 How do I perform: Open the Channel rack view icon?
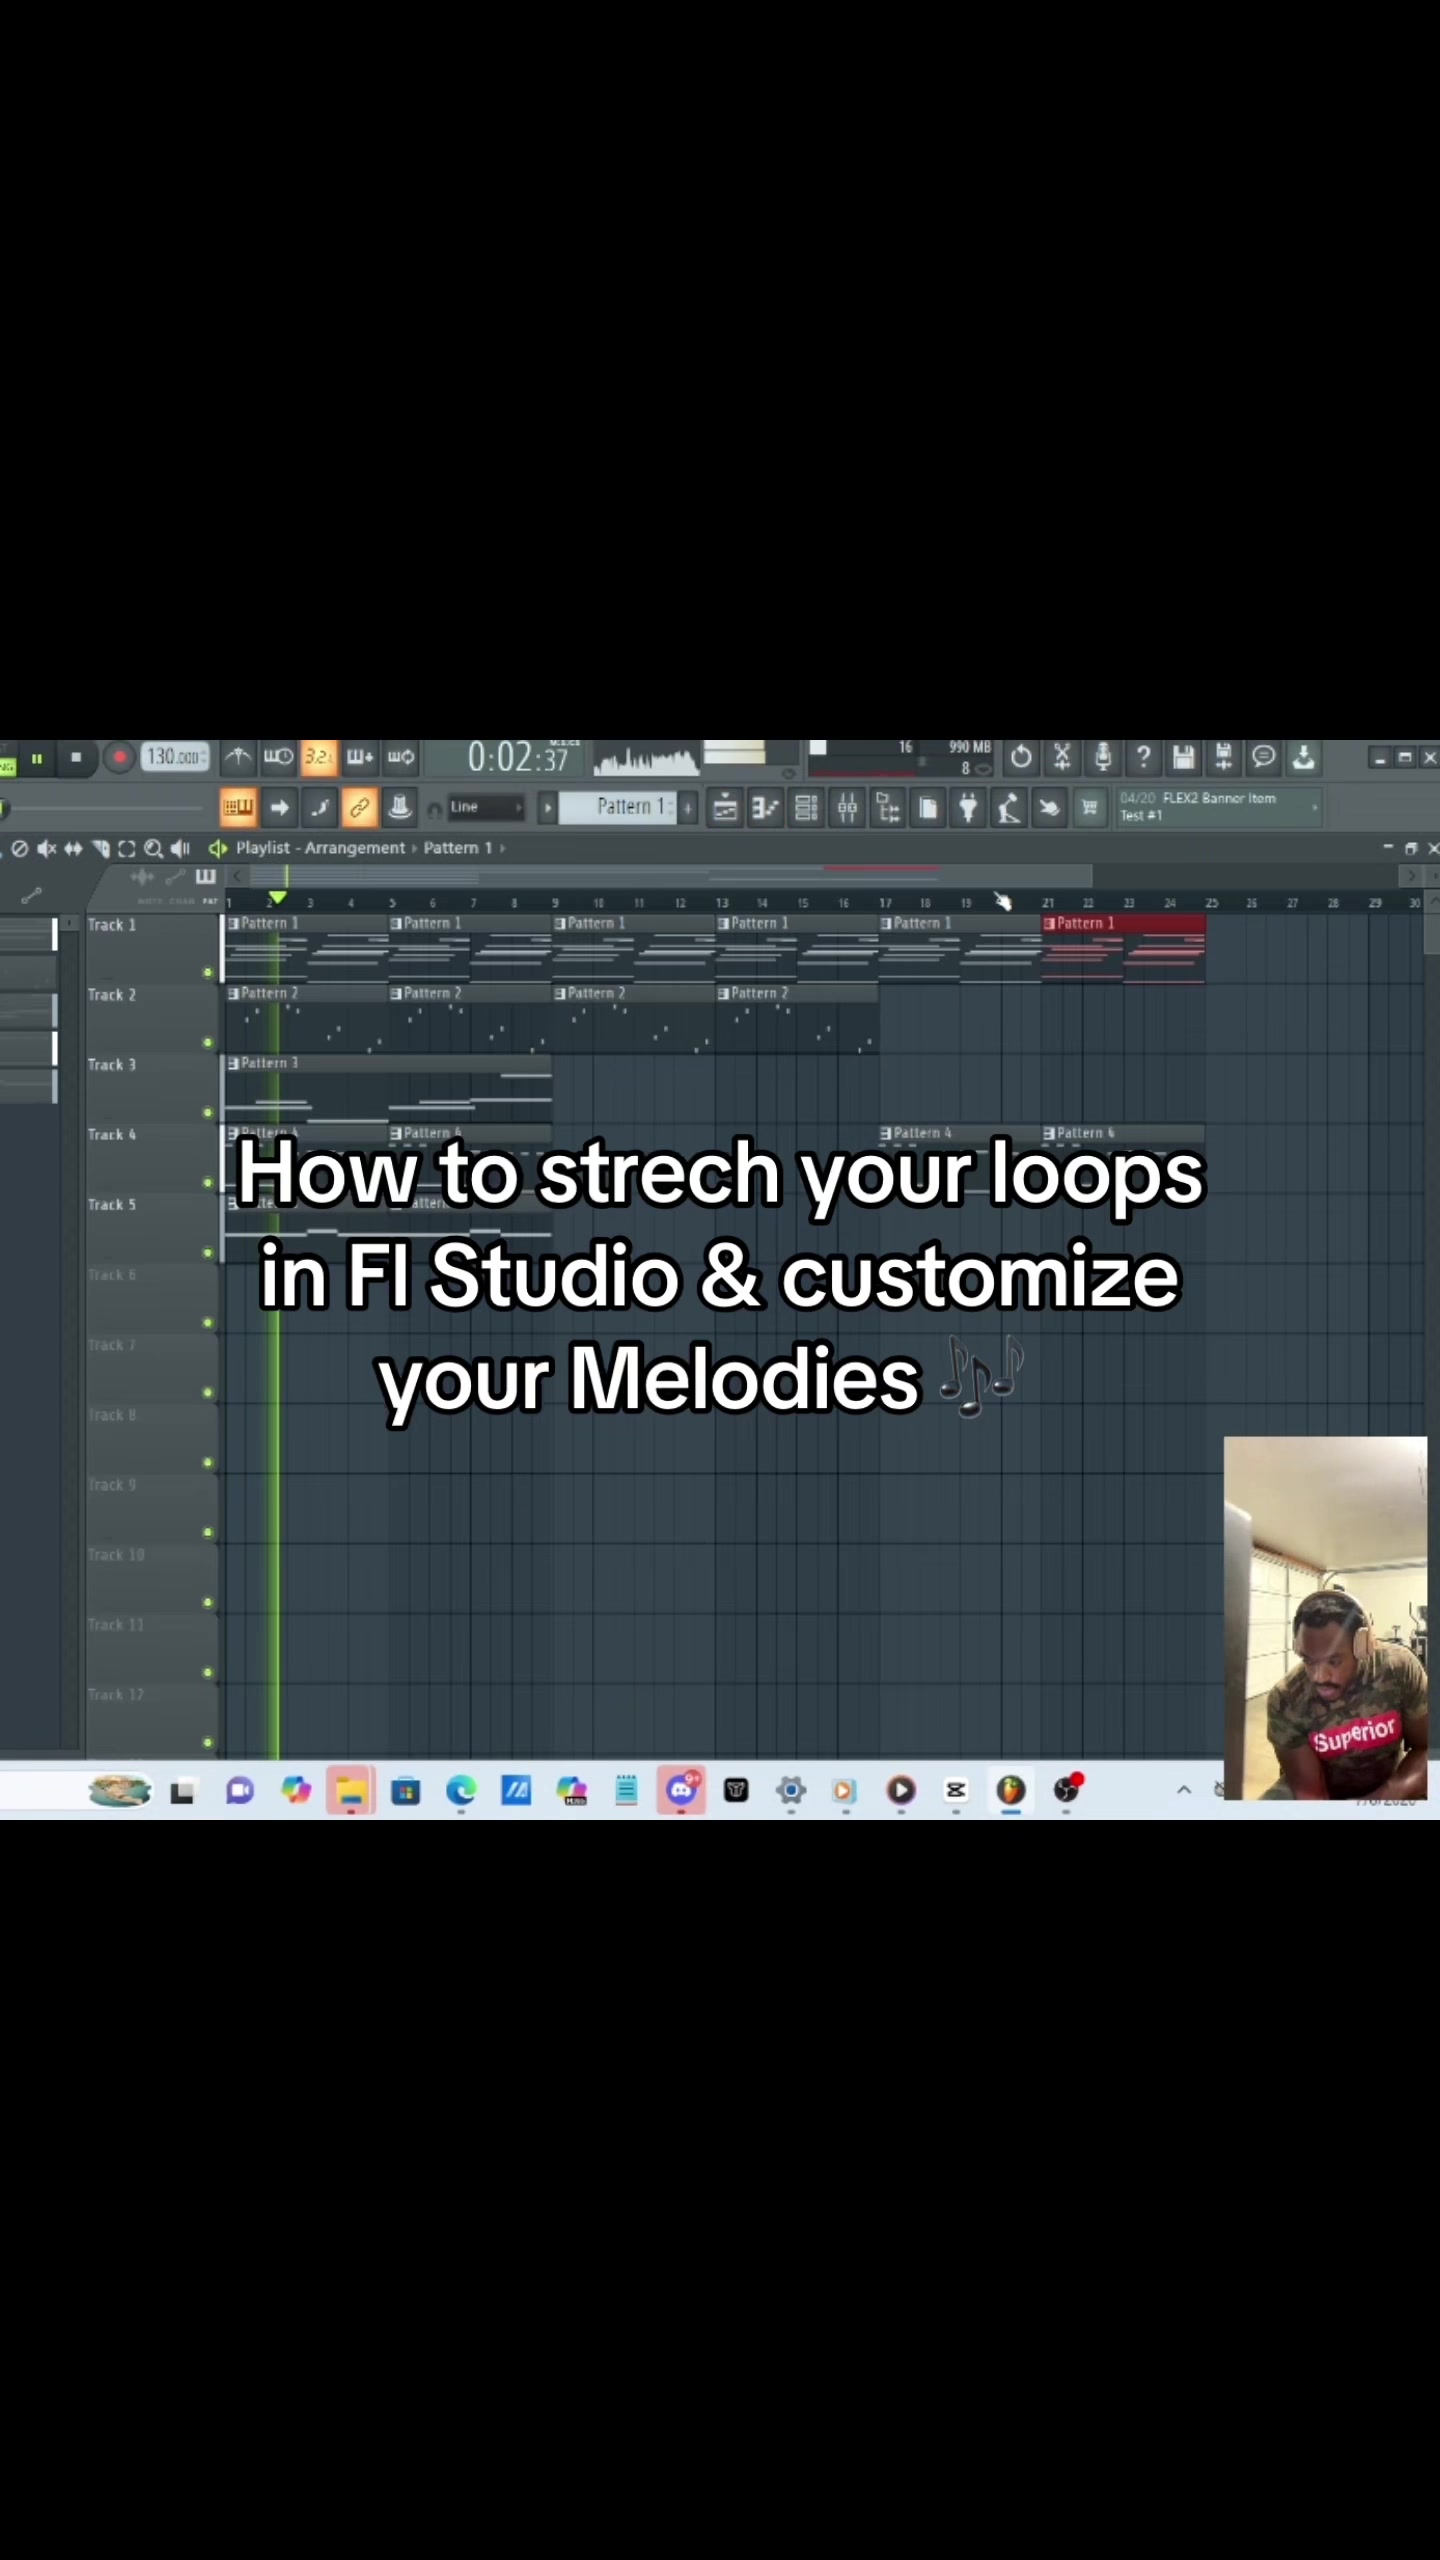(x=806, y=808)
